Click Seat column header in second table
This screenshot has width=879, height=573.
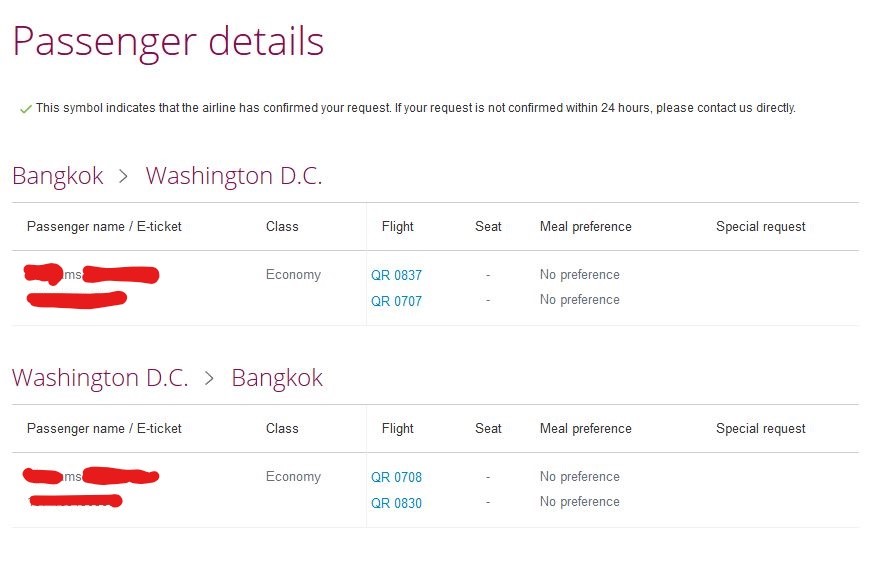[488, 428]
